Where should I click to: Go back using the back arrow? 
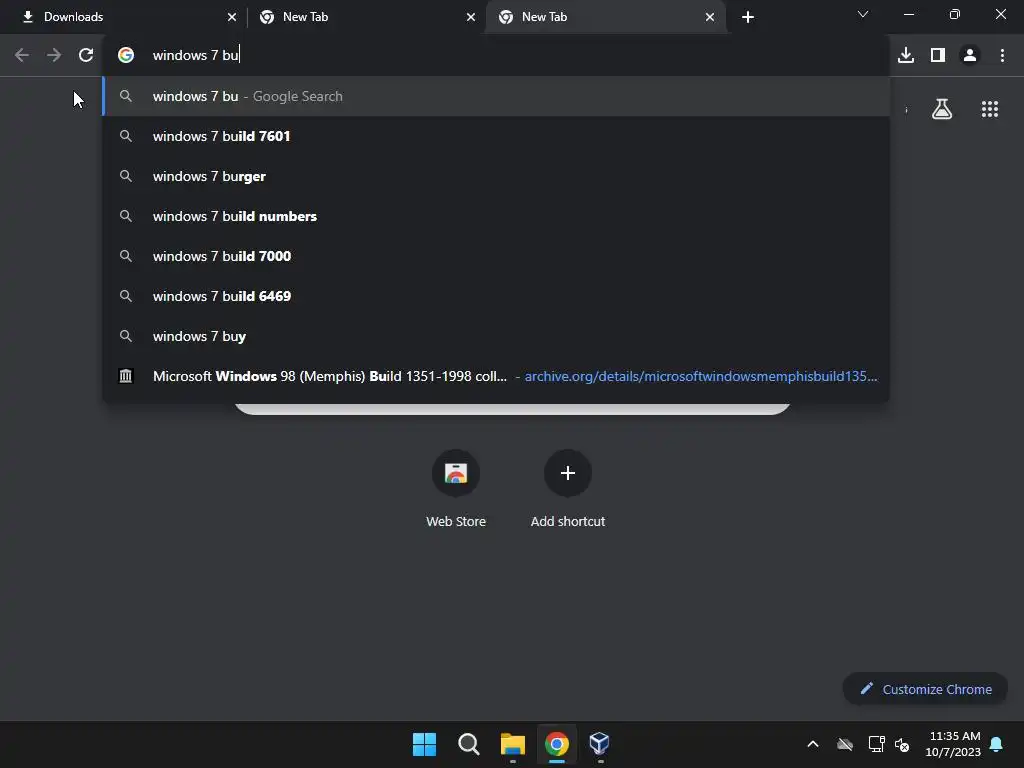[22, 55]
